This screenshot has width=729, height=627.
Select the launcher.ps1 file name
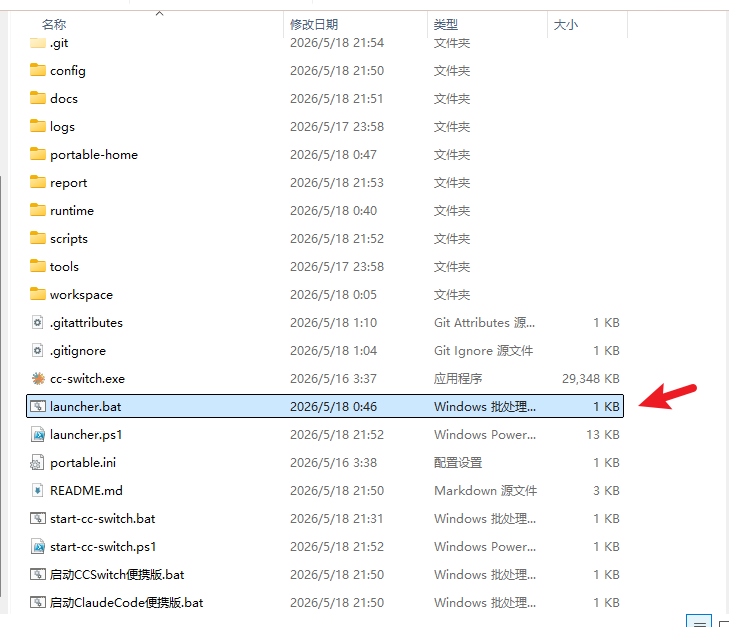tap(86, 435)
